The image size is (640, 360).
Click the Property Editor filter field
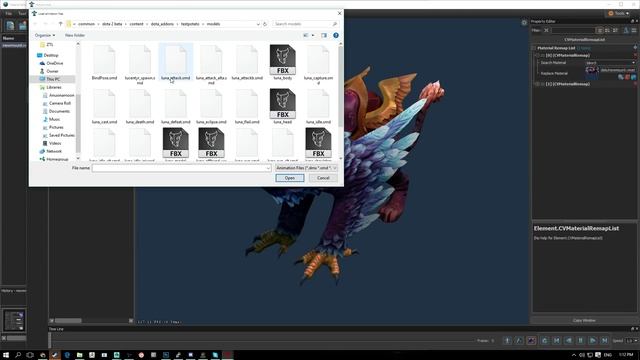pyautogui.click(x=573, y=30)
